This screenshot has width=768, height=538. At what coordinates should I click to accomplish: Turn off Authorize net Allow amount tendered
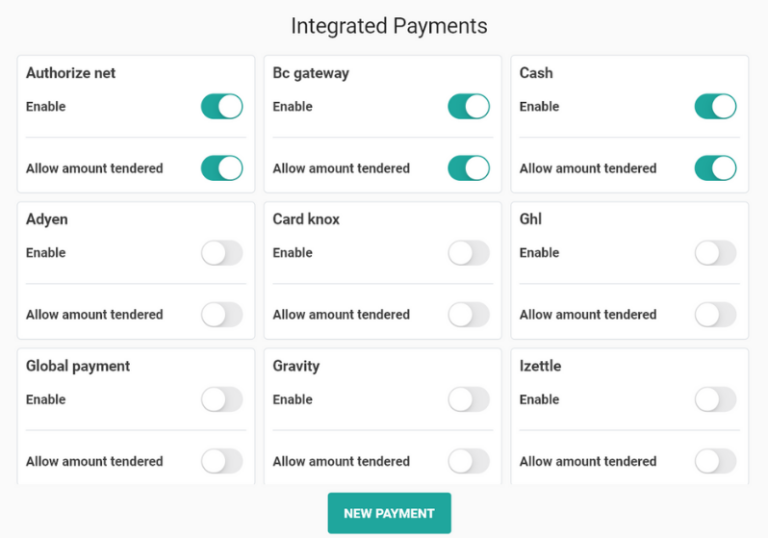point(222,168)
